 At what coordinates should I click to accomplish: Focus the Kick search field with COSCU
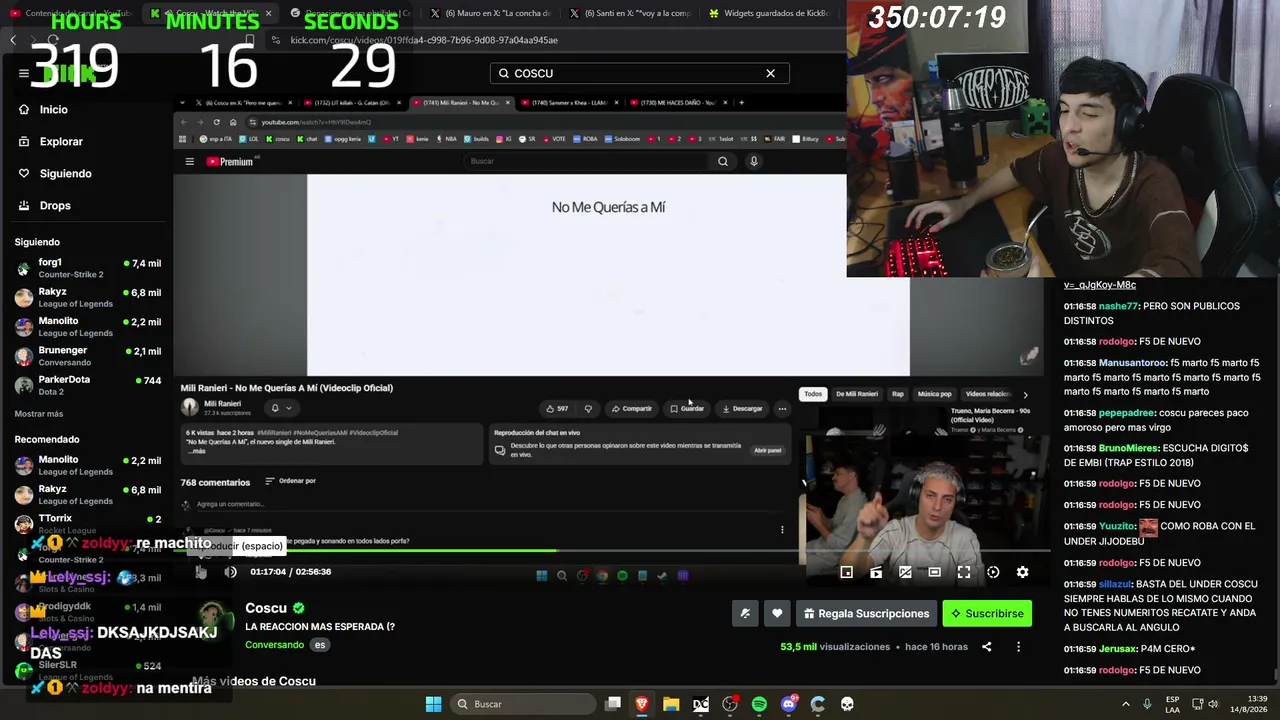tap(640, 73)
